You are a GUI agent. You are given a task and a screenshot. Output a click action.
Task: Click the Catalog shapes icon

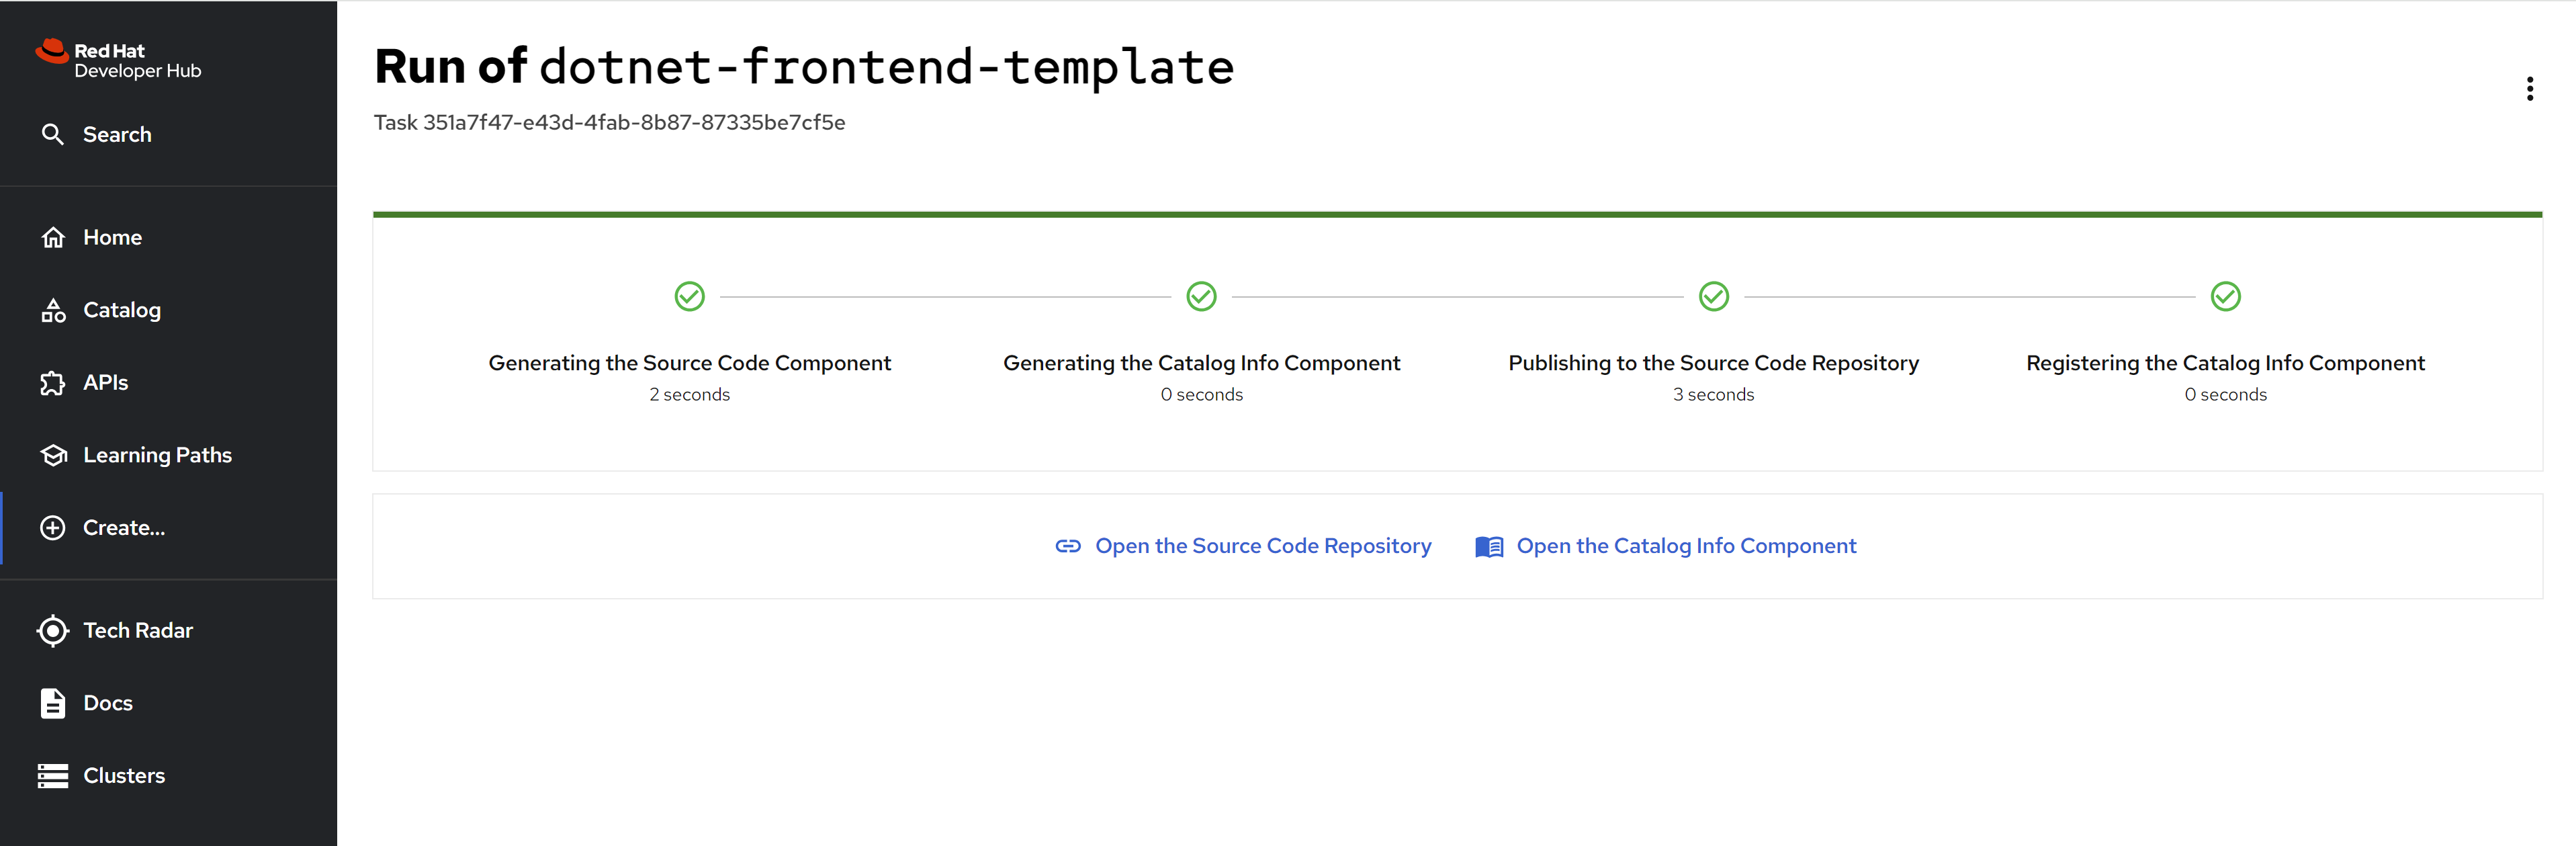click(x=53, y=311)
